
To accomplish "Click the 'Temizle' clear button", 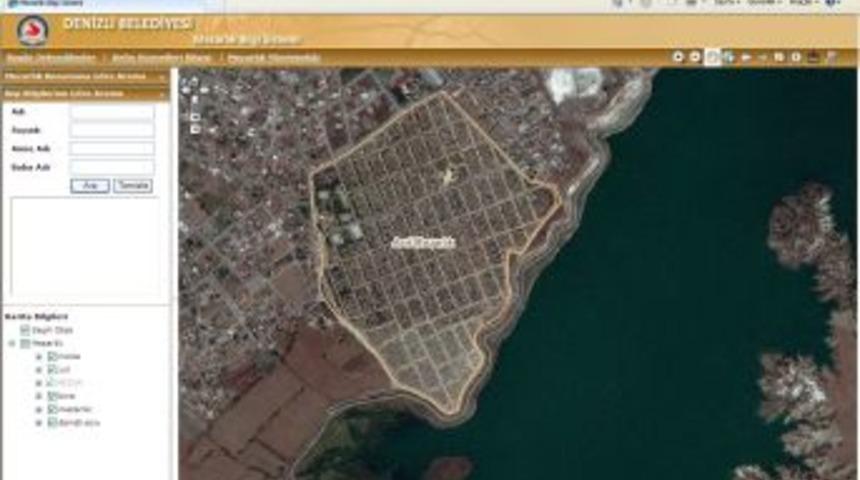I will click(x=132, y=186).
